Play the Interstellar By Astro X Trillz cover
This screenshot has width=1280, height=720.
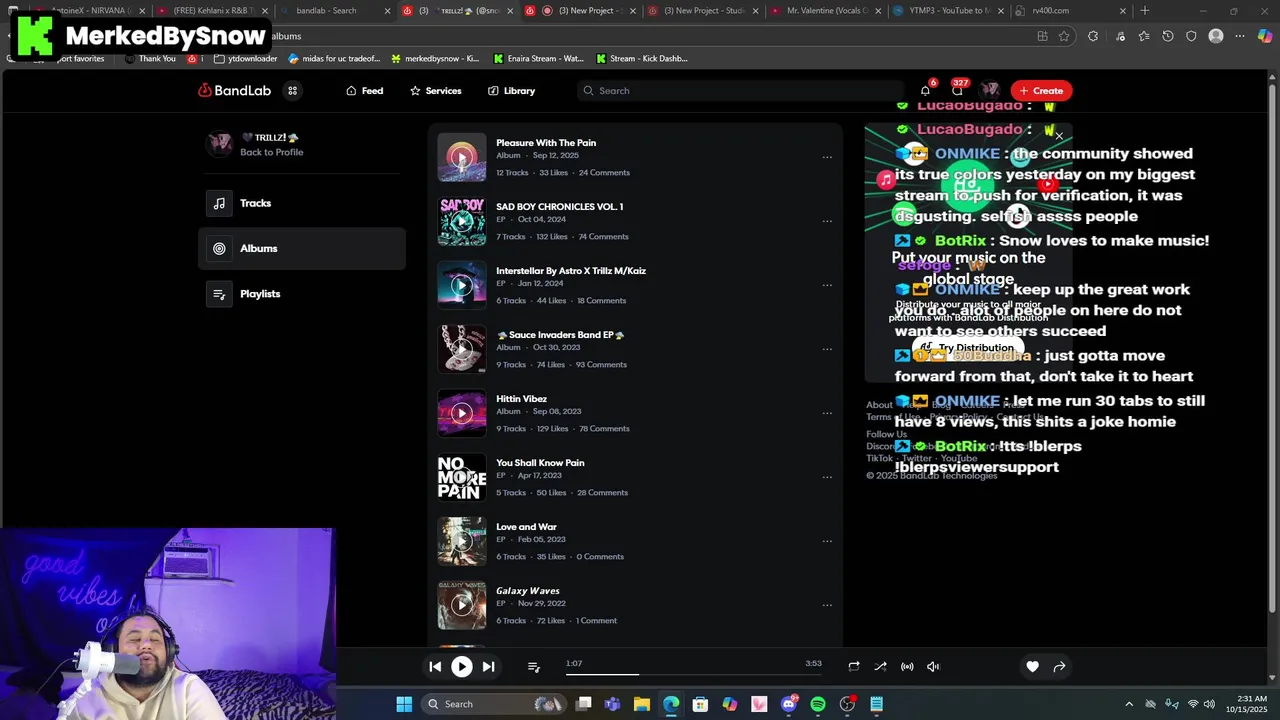(x=461, y=286)
